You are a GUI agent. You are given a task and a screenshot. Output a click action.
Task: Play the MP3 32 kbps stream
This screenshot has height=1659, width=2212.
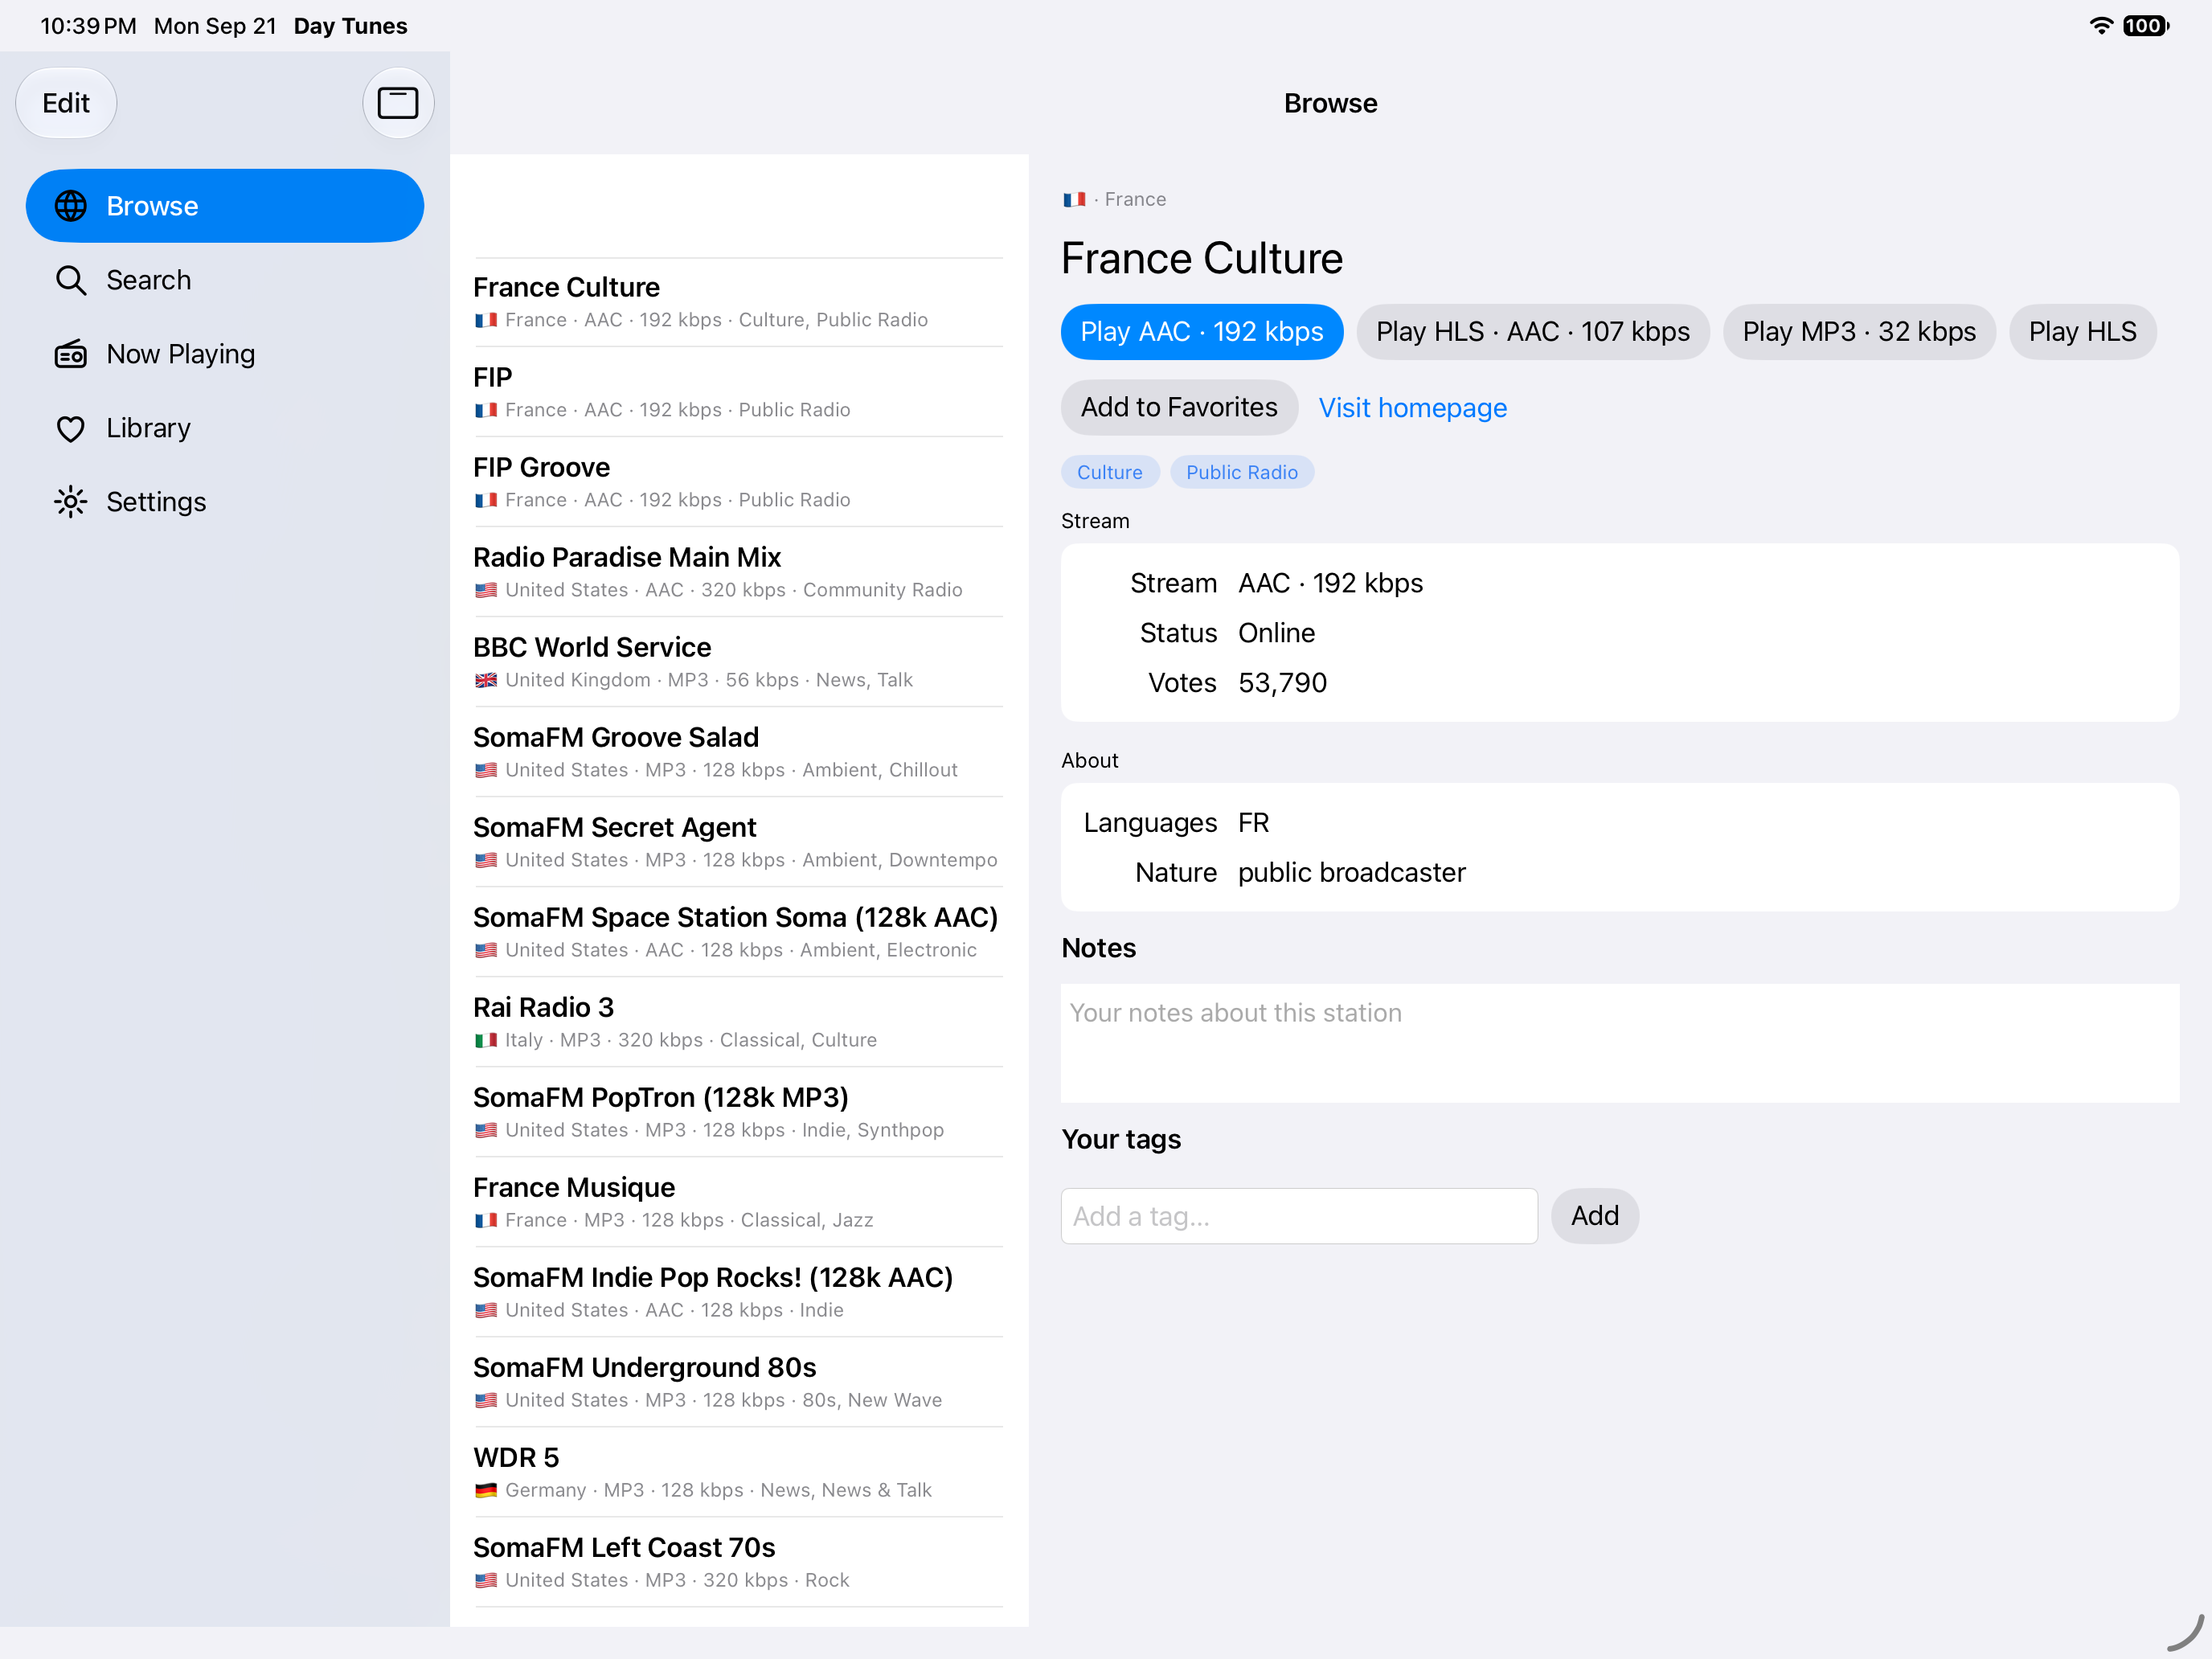click(1859, 332)
